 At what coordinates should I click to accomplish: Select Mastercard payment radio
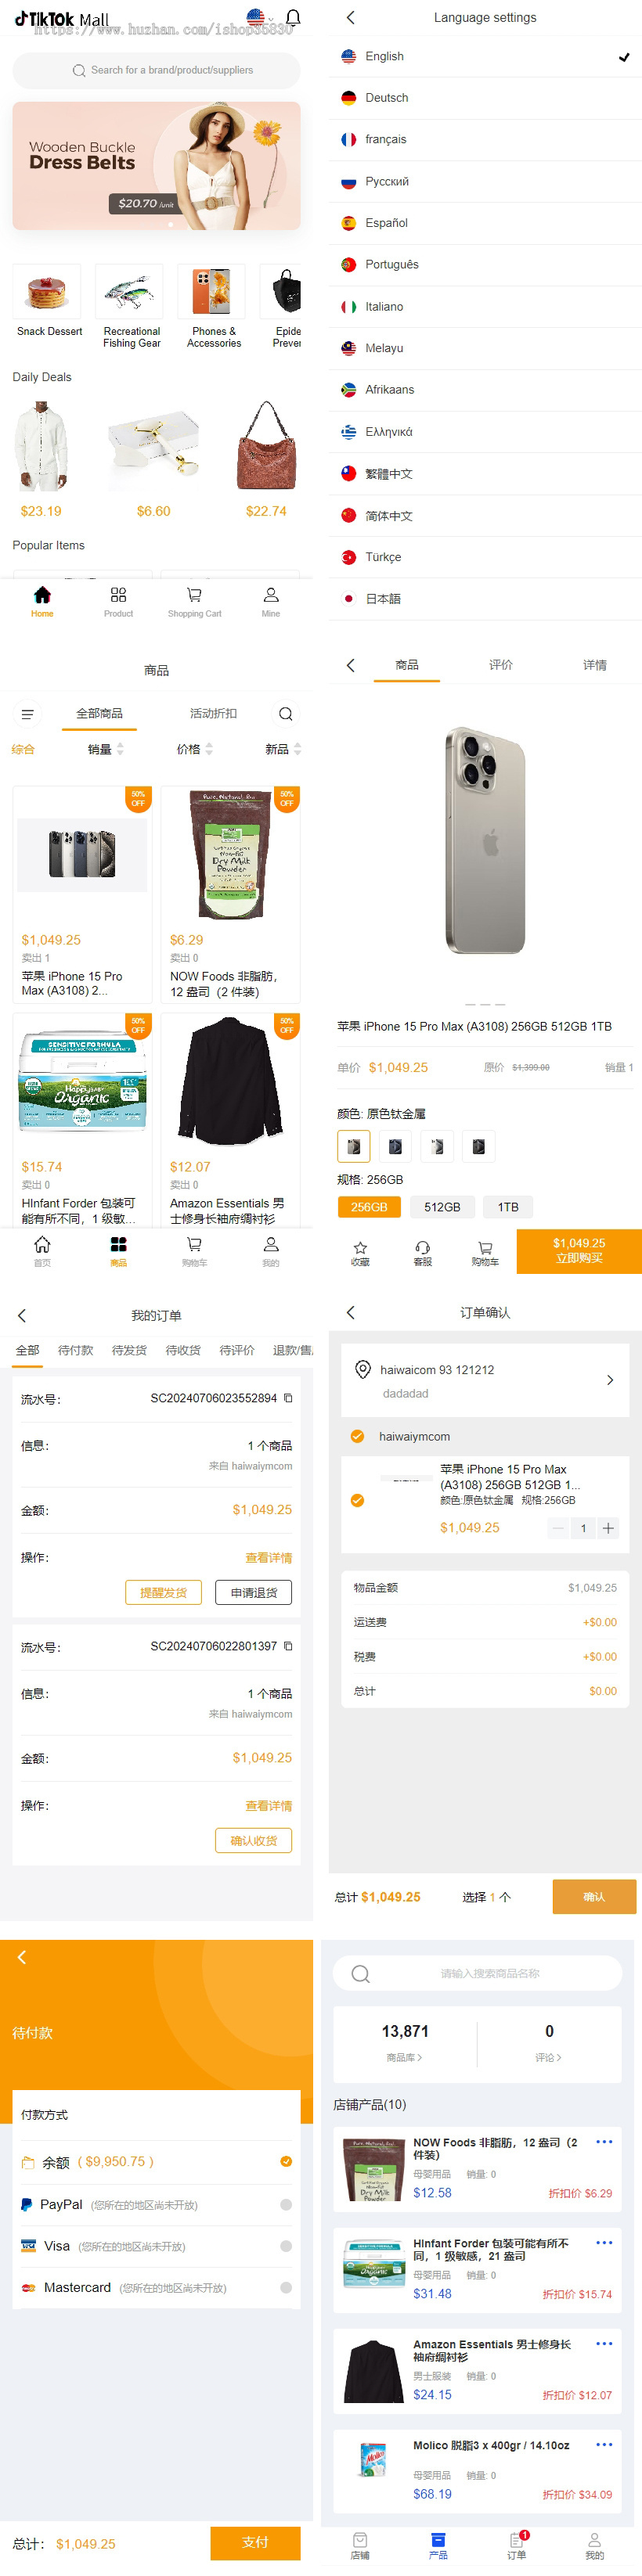(x=286, y=2287)
